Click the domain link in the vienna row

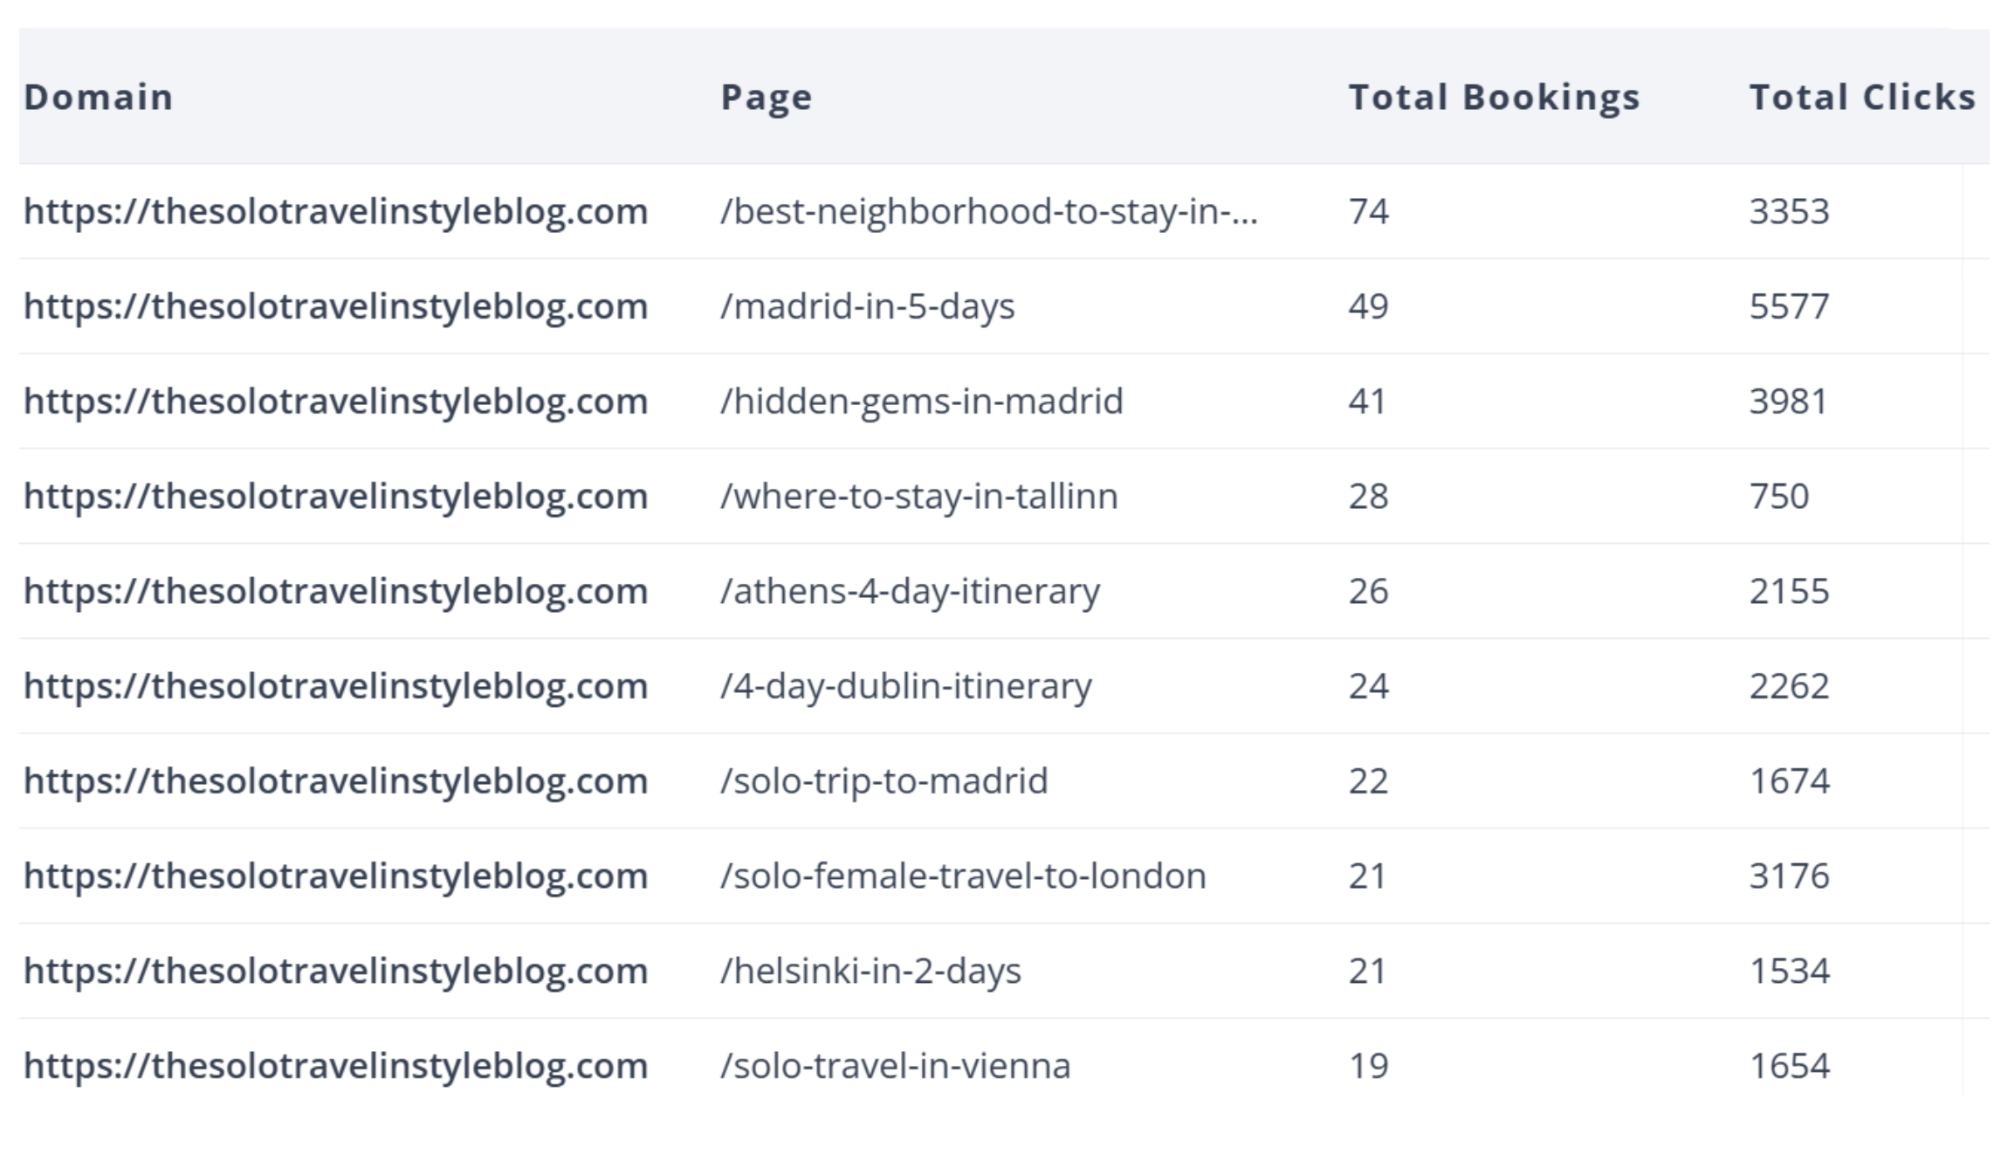pos(336,1066)
